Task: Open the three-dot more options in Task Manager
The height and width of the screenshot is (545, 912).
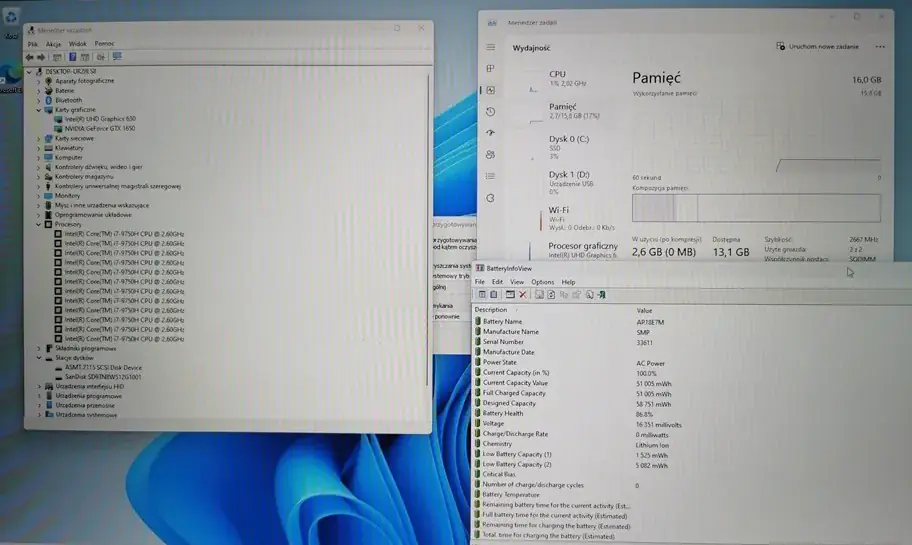Action: [x=880, y=47]
